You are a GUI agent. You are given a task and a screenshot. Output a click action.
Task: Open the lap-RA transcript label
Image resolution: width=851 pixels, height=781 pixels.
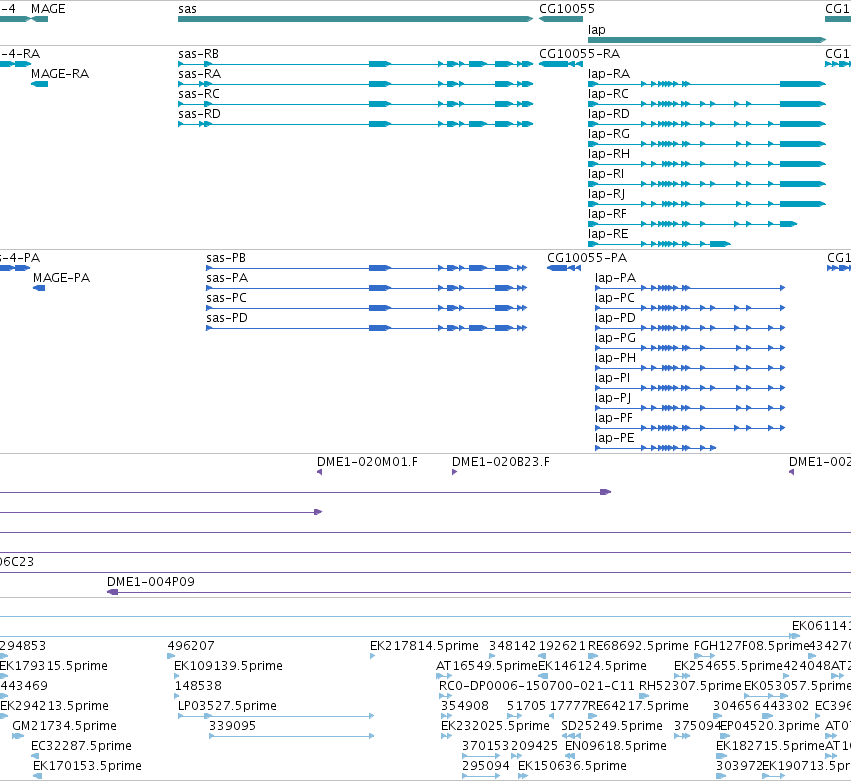point(609,74)
